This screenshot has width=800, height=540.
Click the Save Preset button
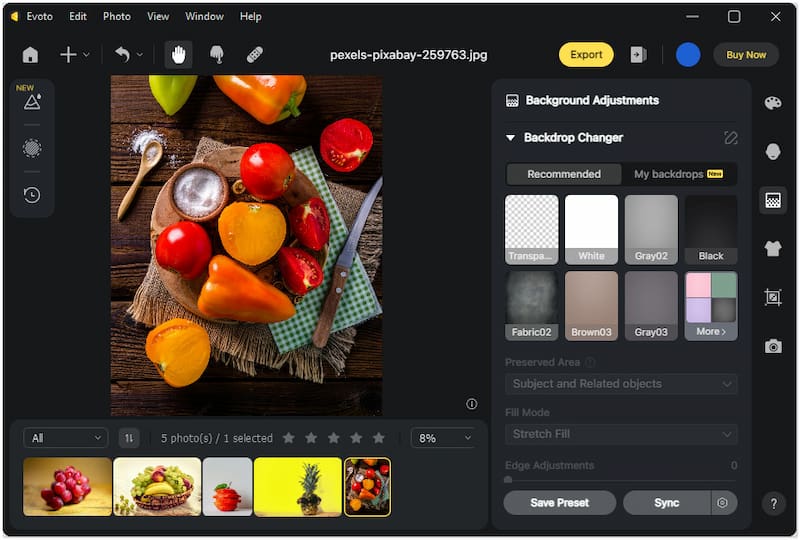[559, 503]
